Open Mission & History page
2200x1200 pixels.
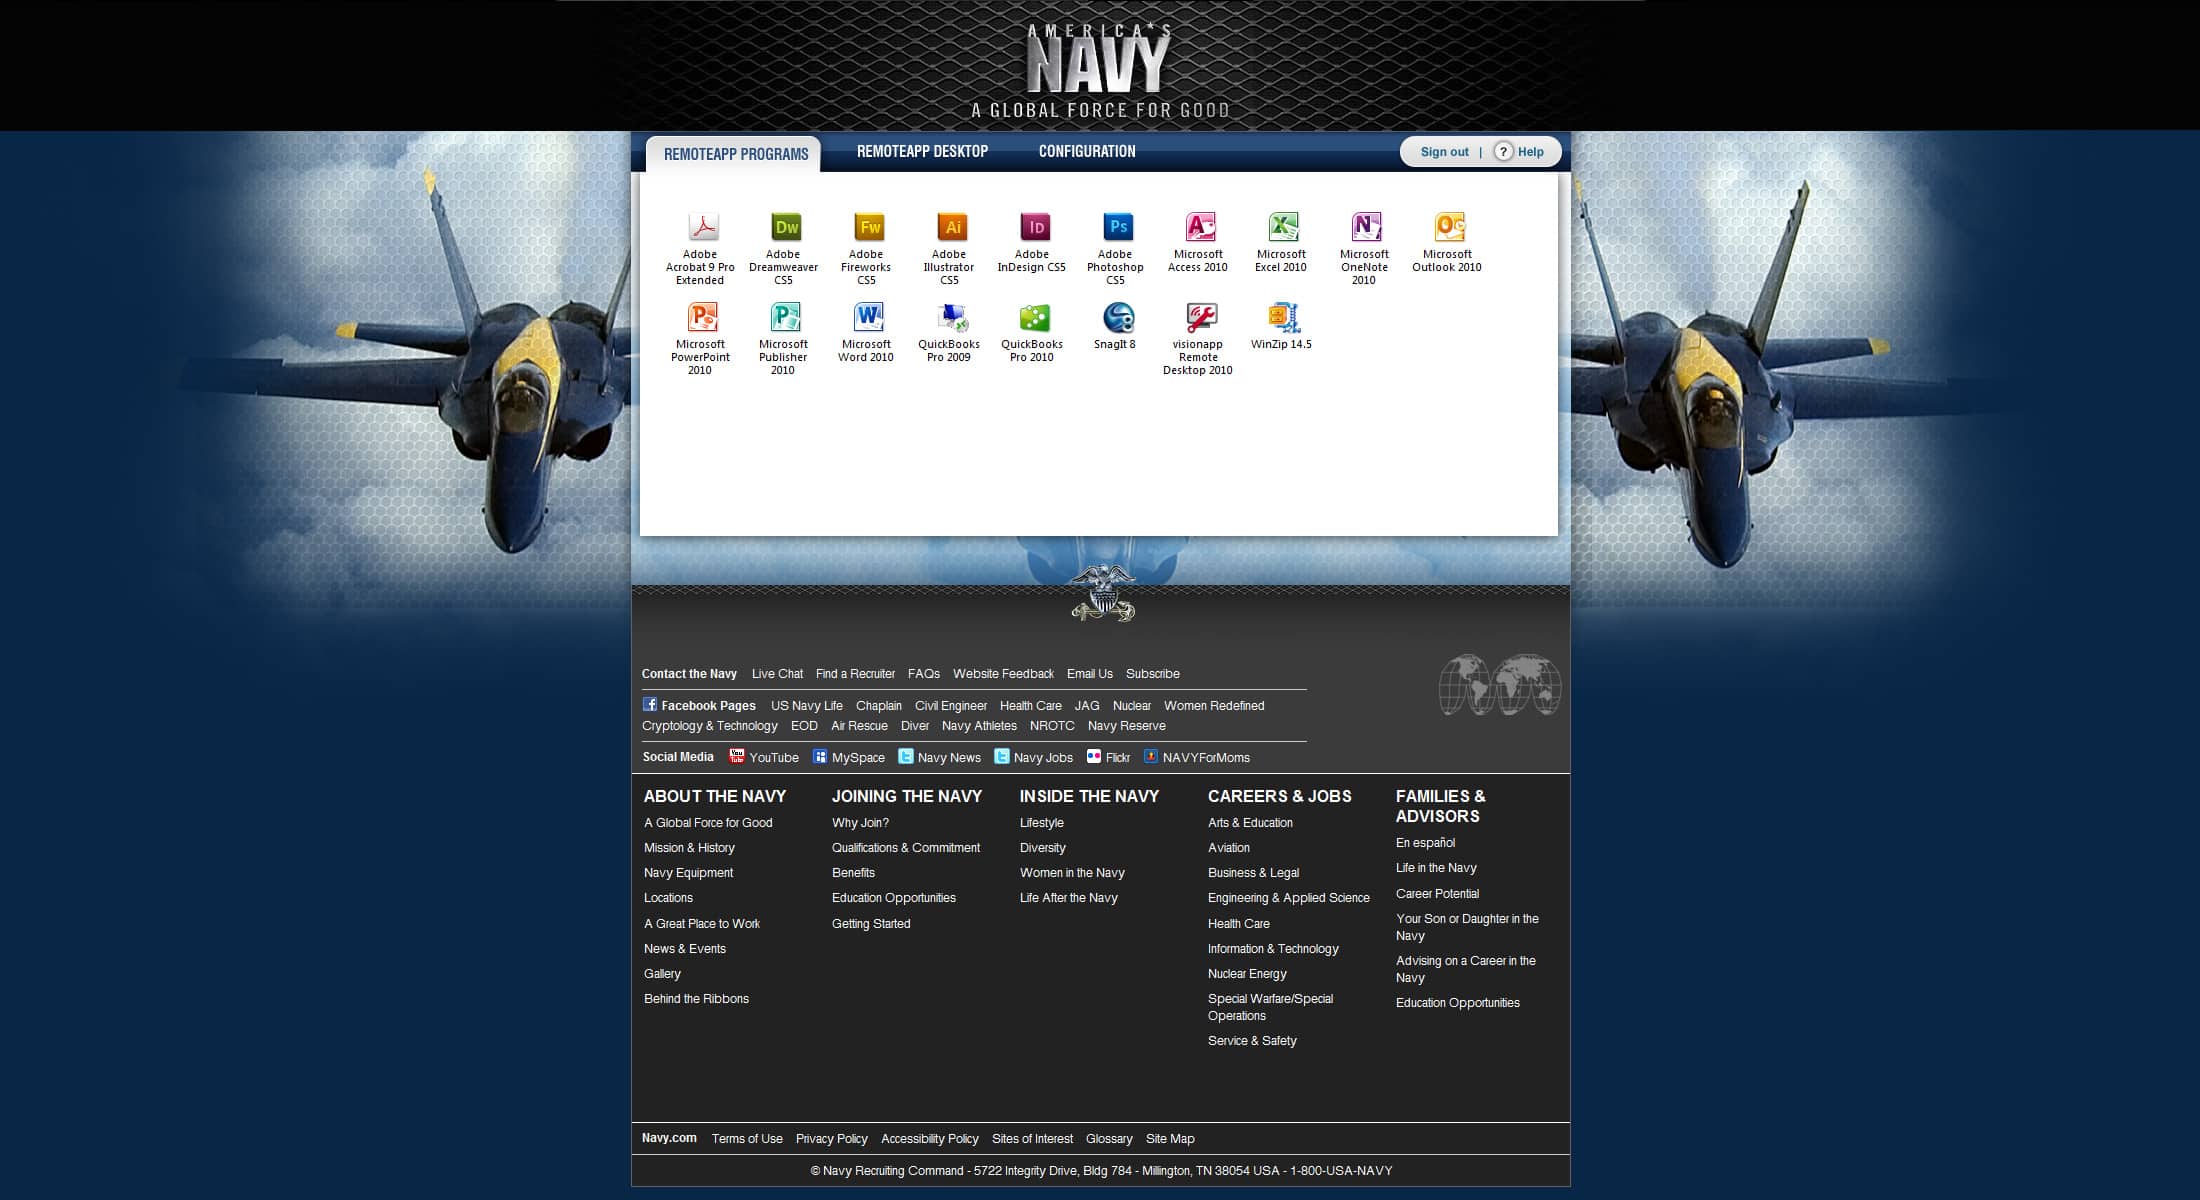tap(689, 848)
